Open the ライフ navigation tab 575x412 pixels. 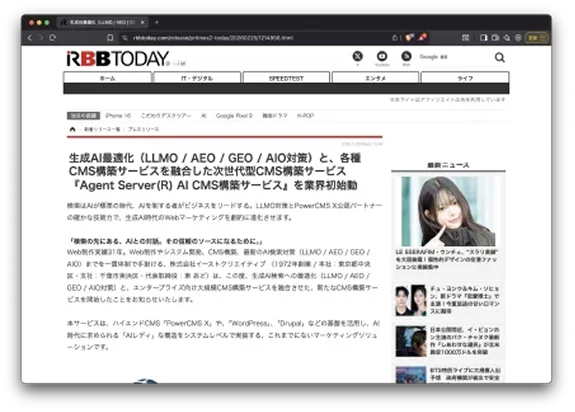[x=465, y=78]
